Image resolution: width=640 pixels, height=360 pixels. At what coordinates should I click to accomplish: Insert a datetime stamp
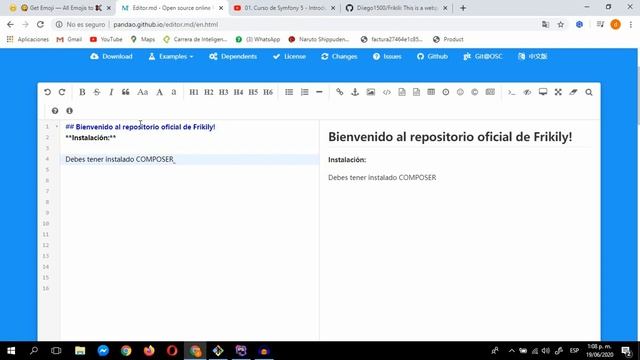(x=446, y=92)
